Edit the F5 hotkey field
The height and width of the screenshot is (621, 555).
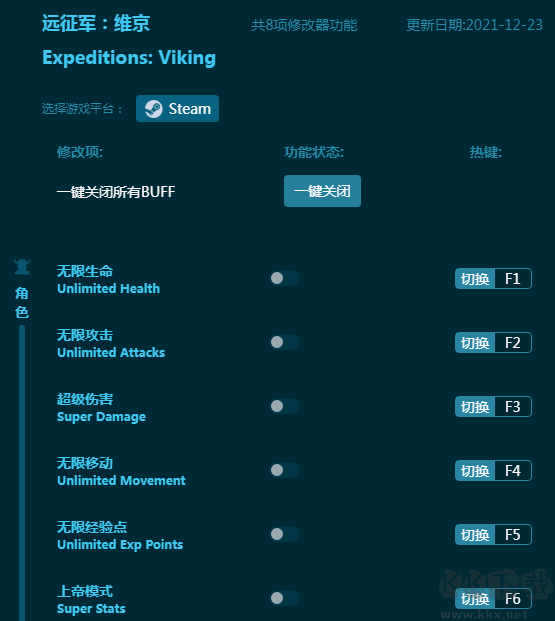pos(513,535)
